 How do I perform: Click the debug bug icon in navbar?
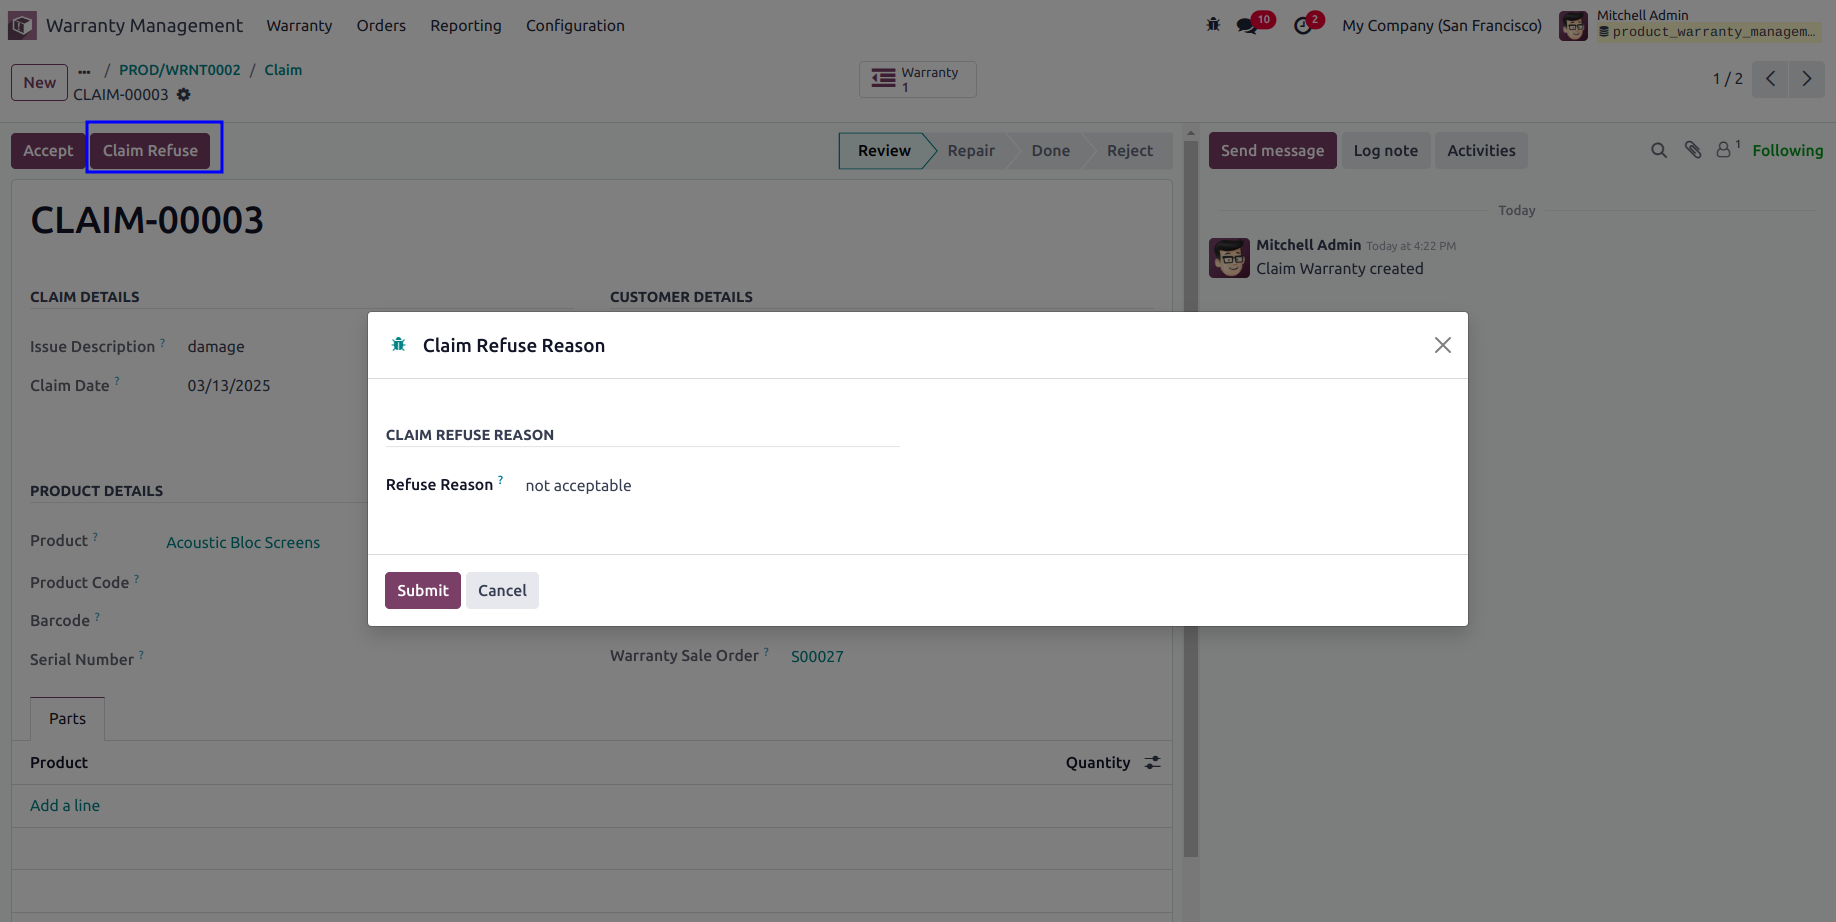point(1213,25)
